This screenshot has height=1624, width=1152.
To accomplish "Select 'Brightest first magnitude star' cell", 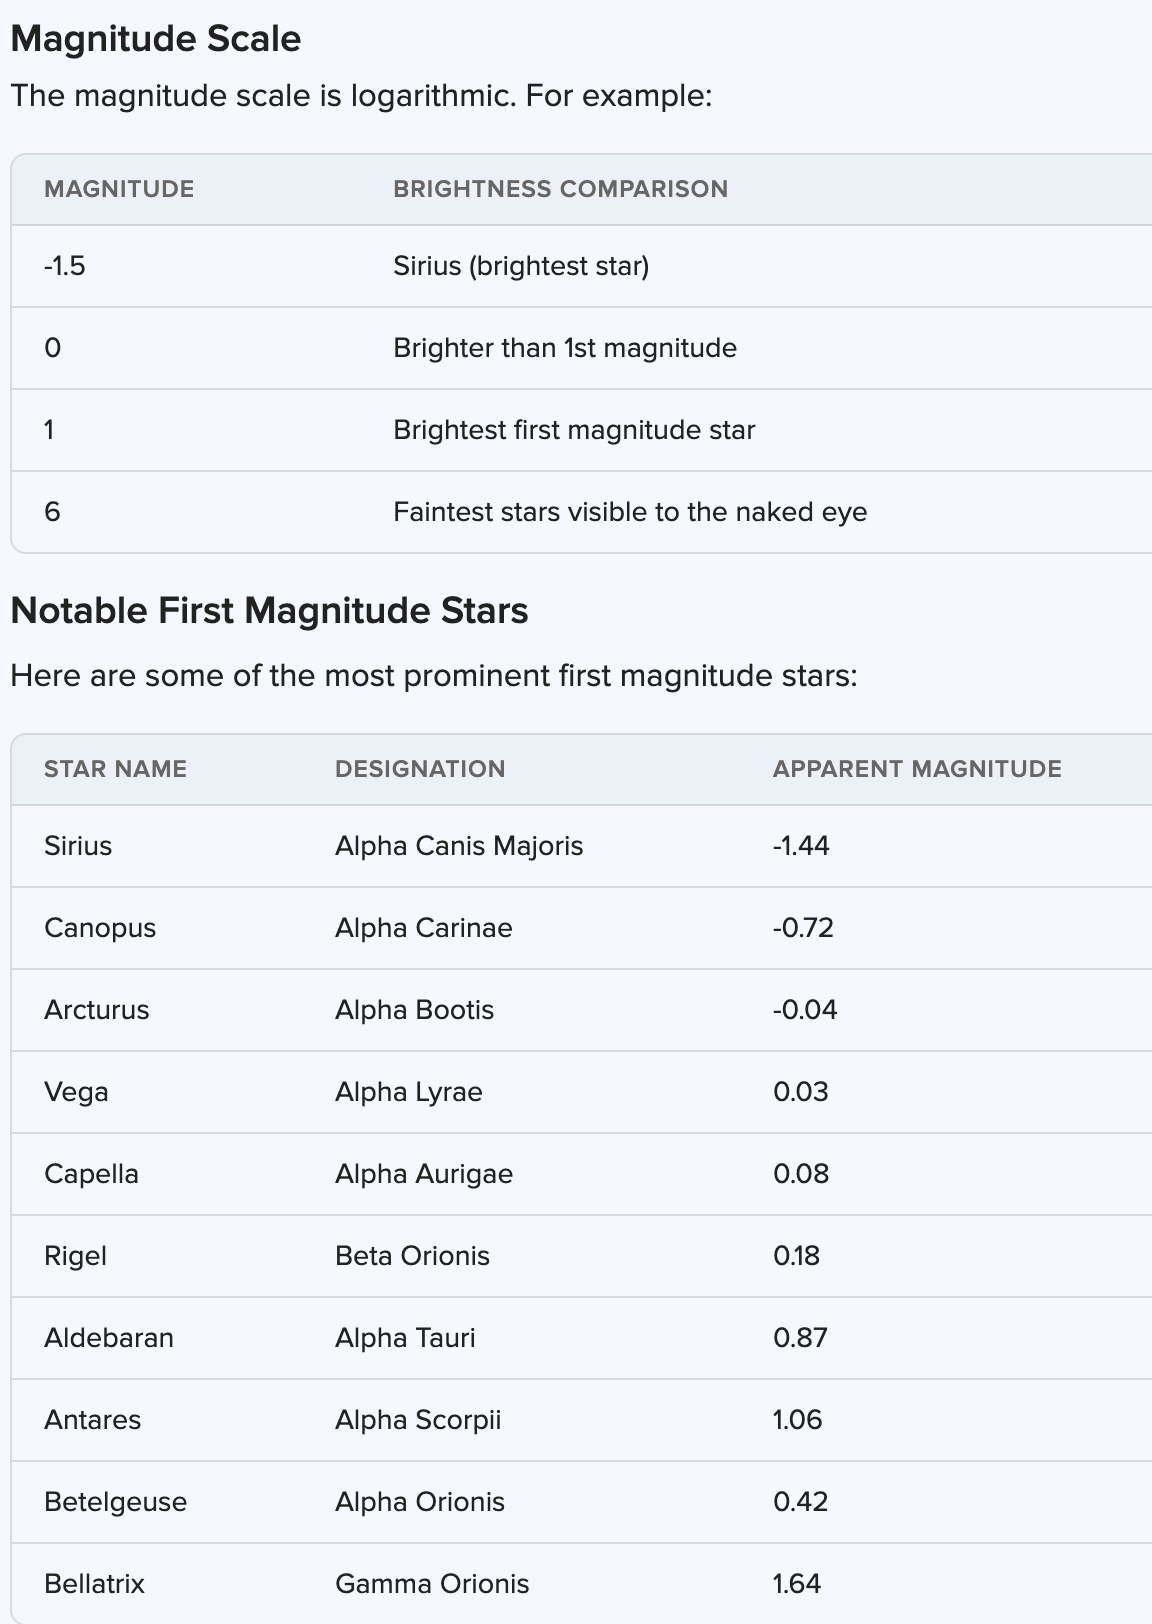I will (x=574, y=430).
